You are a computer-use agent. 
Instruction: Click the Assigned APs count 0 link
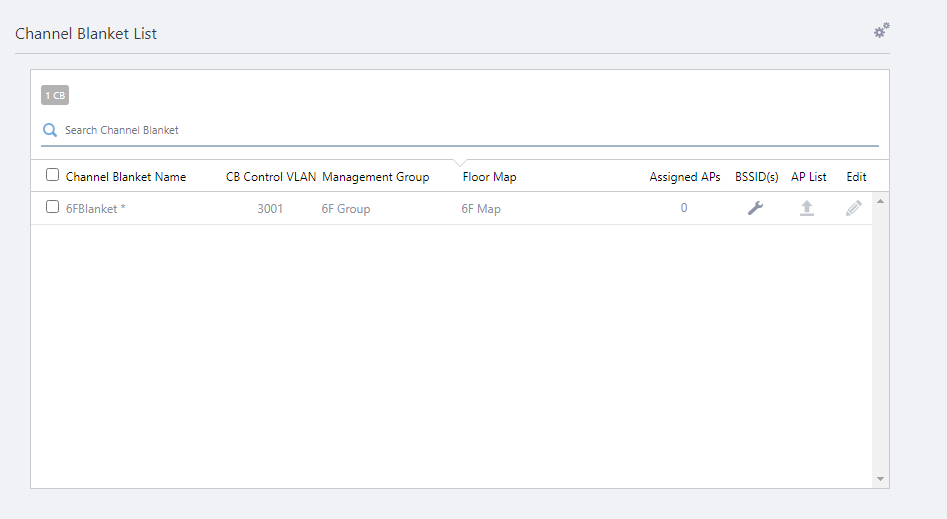[x=684, y=208]
